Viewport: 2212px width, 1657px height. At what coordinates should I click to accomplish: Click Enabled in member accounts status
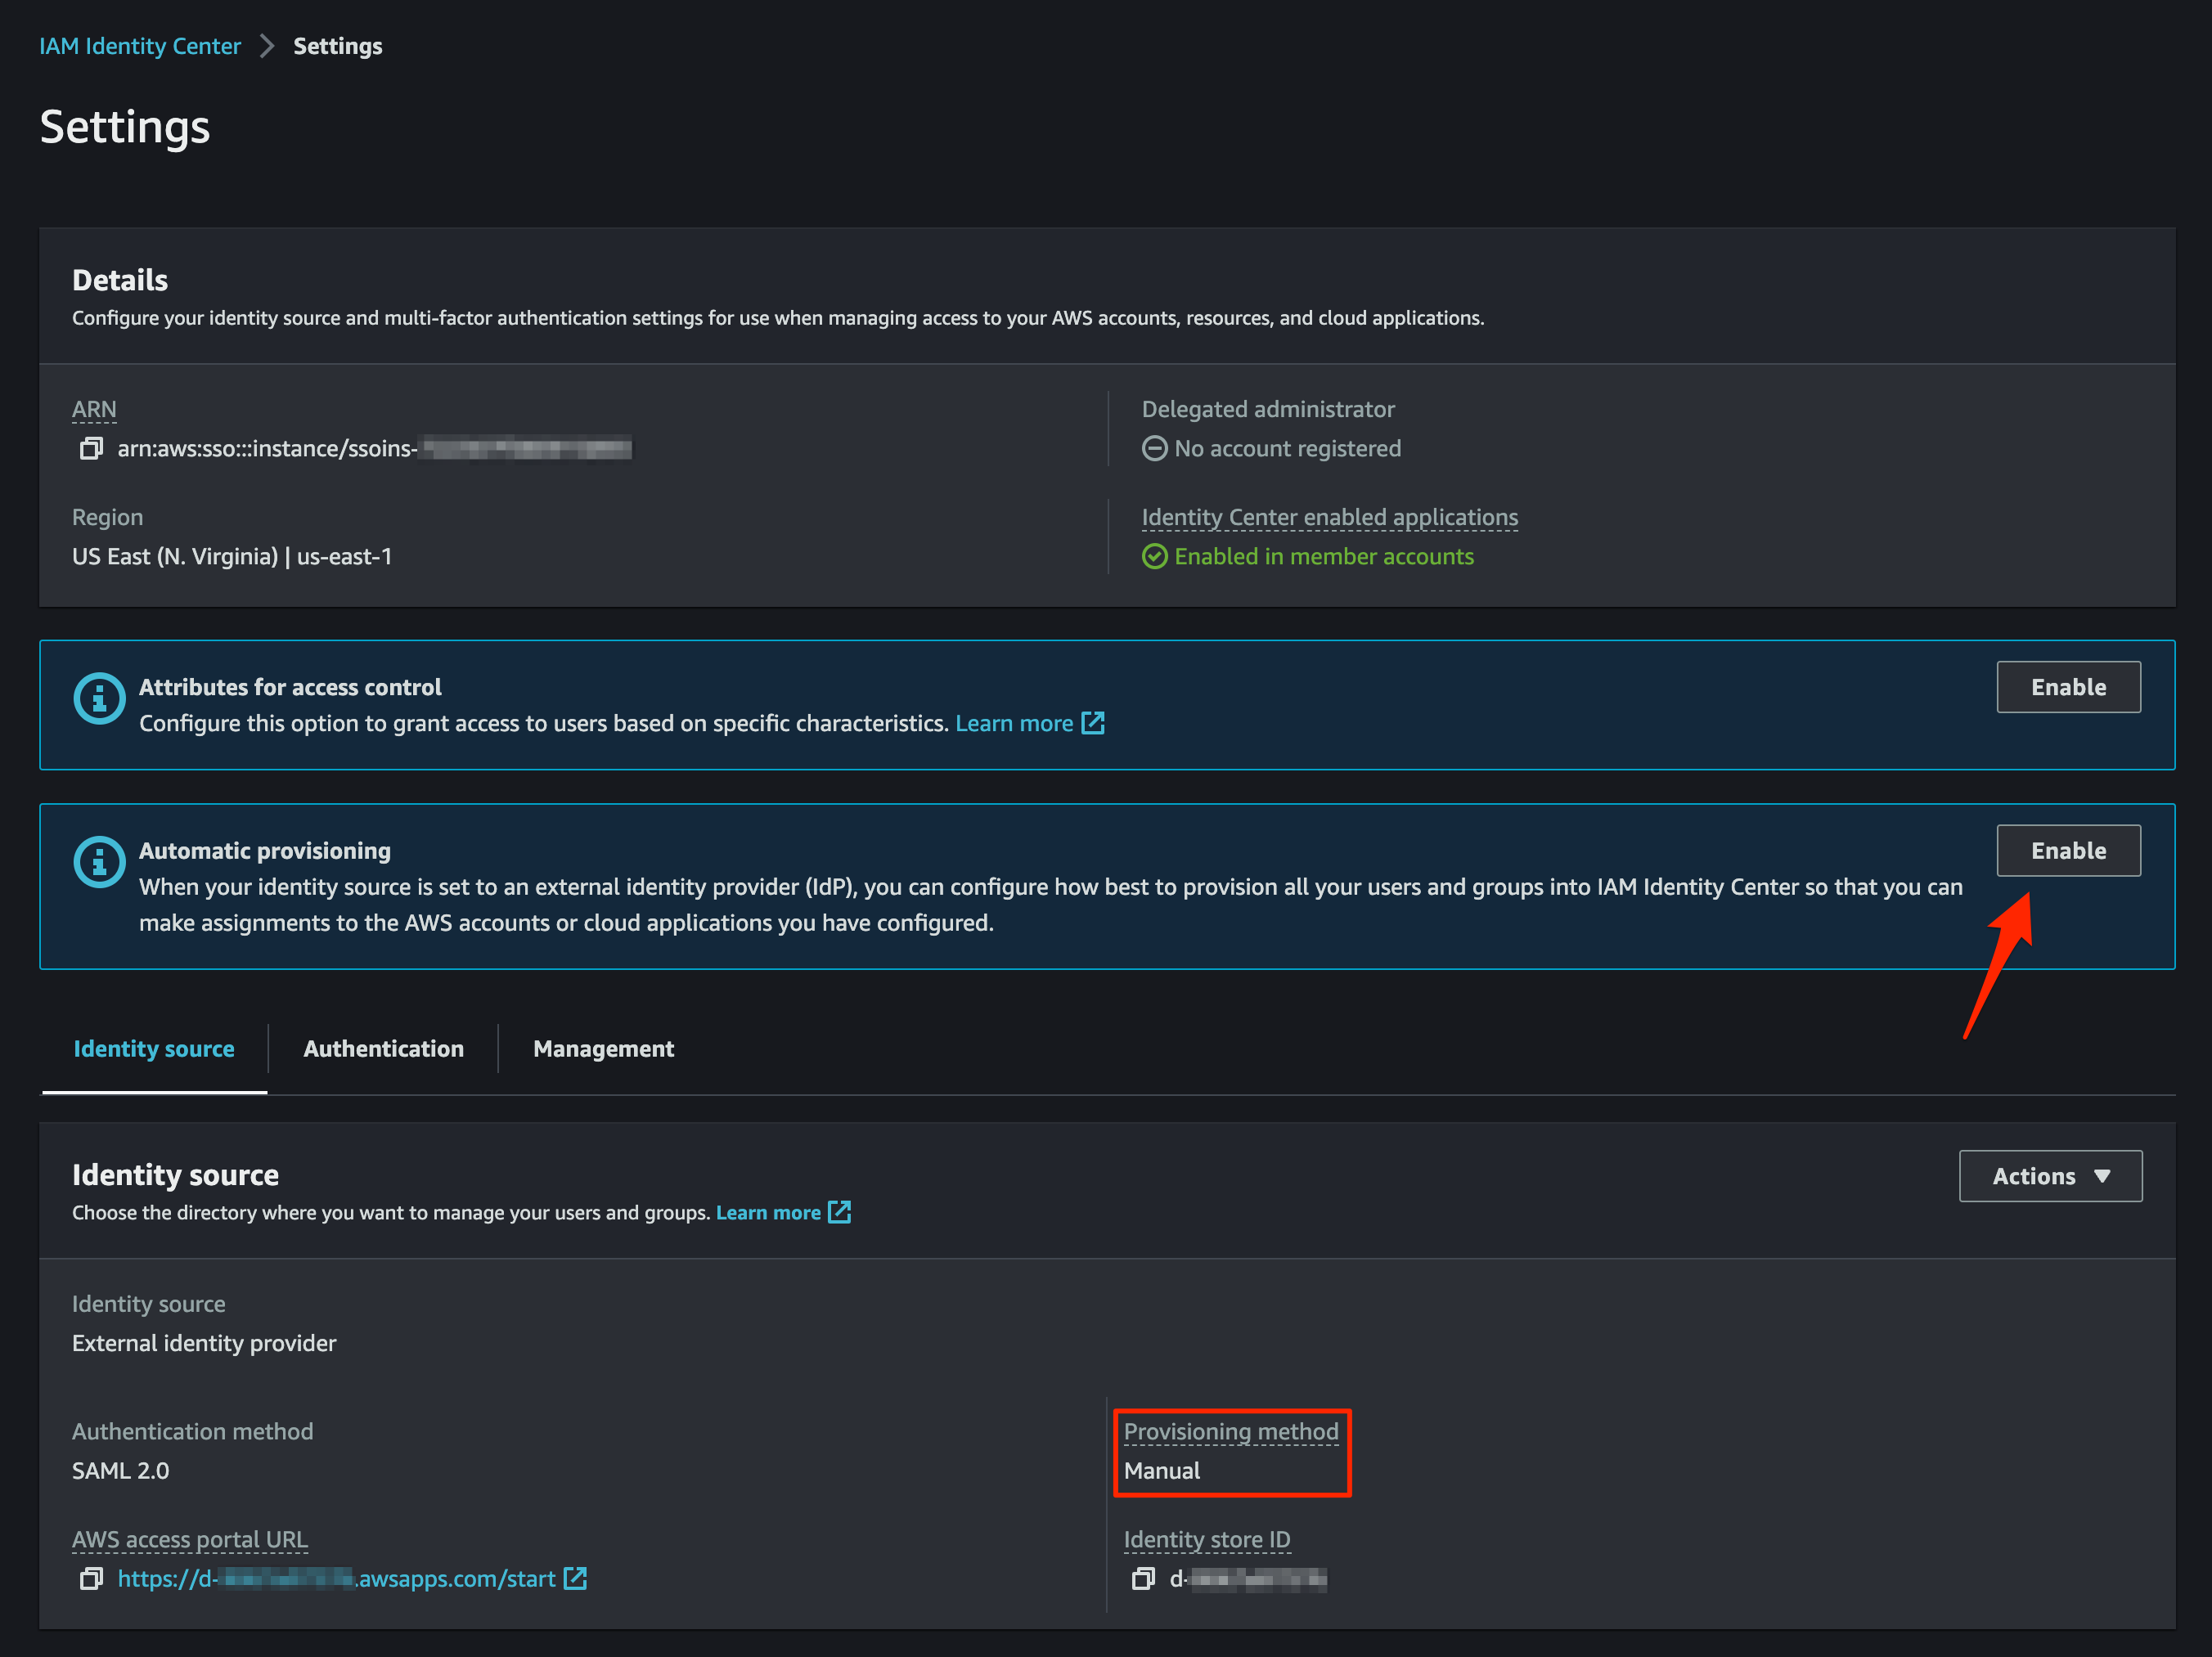(1324, 556)
